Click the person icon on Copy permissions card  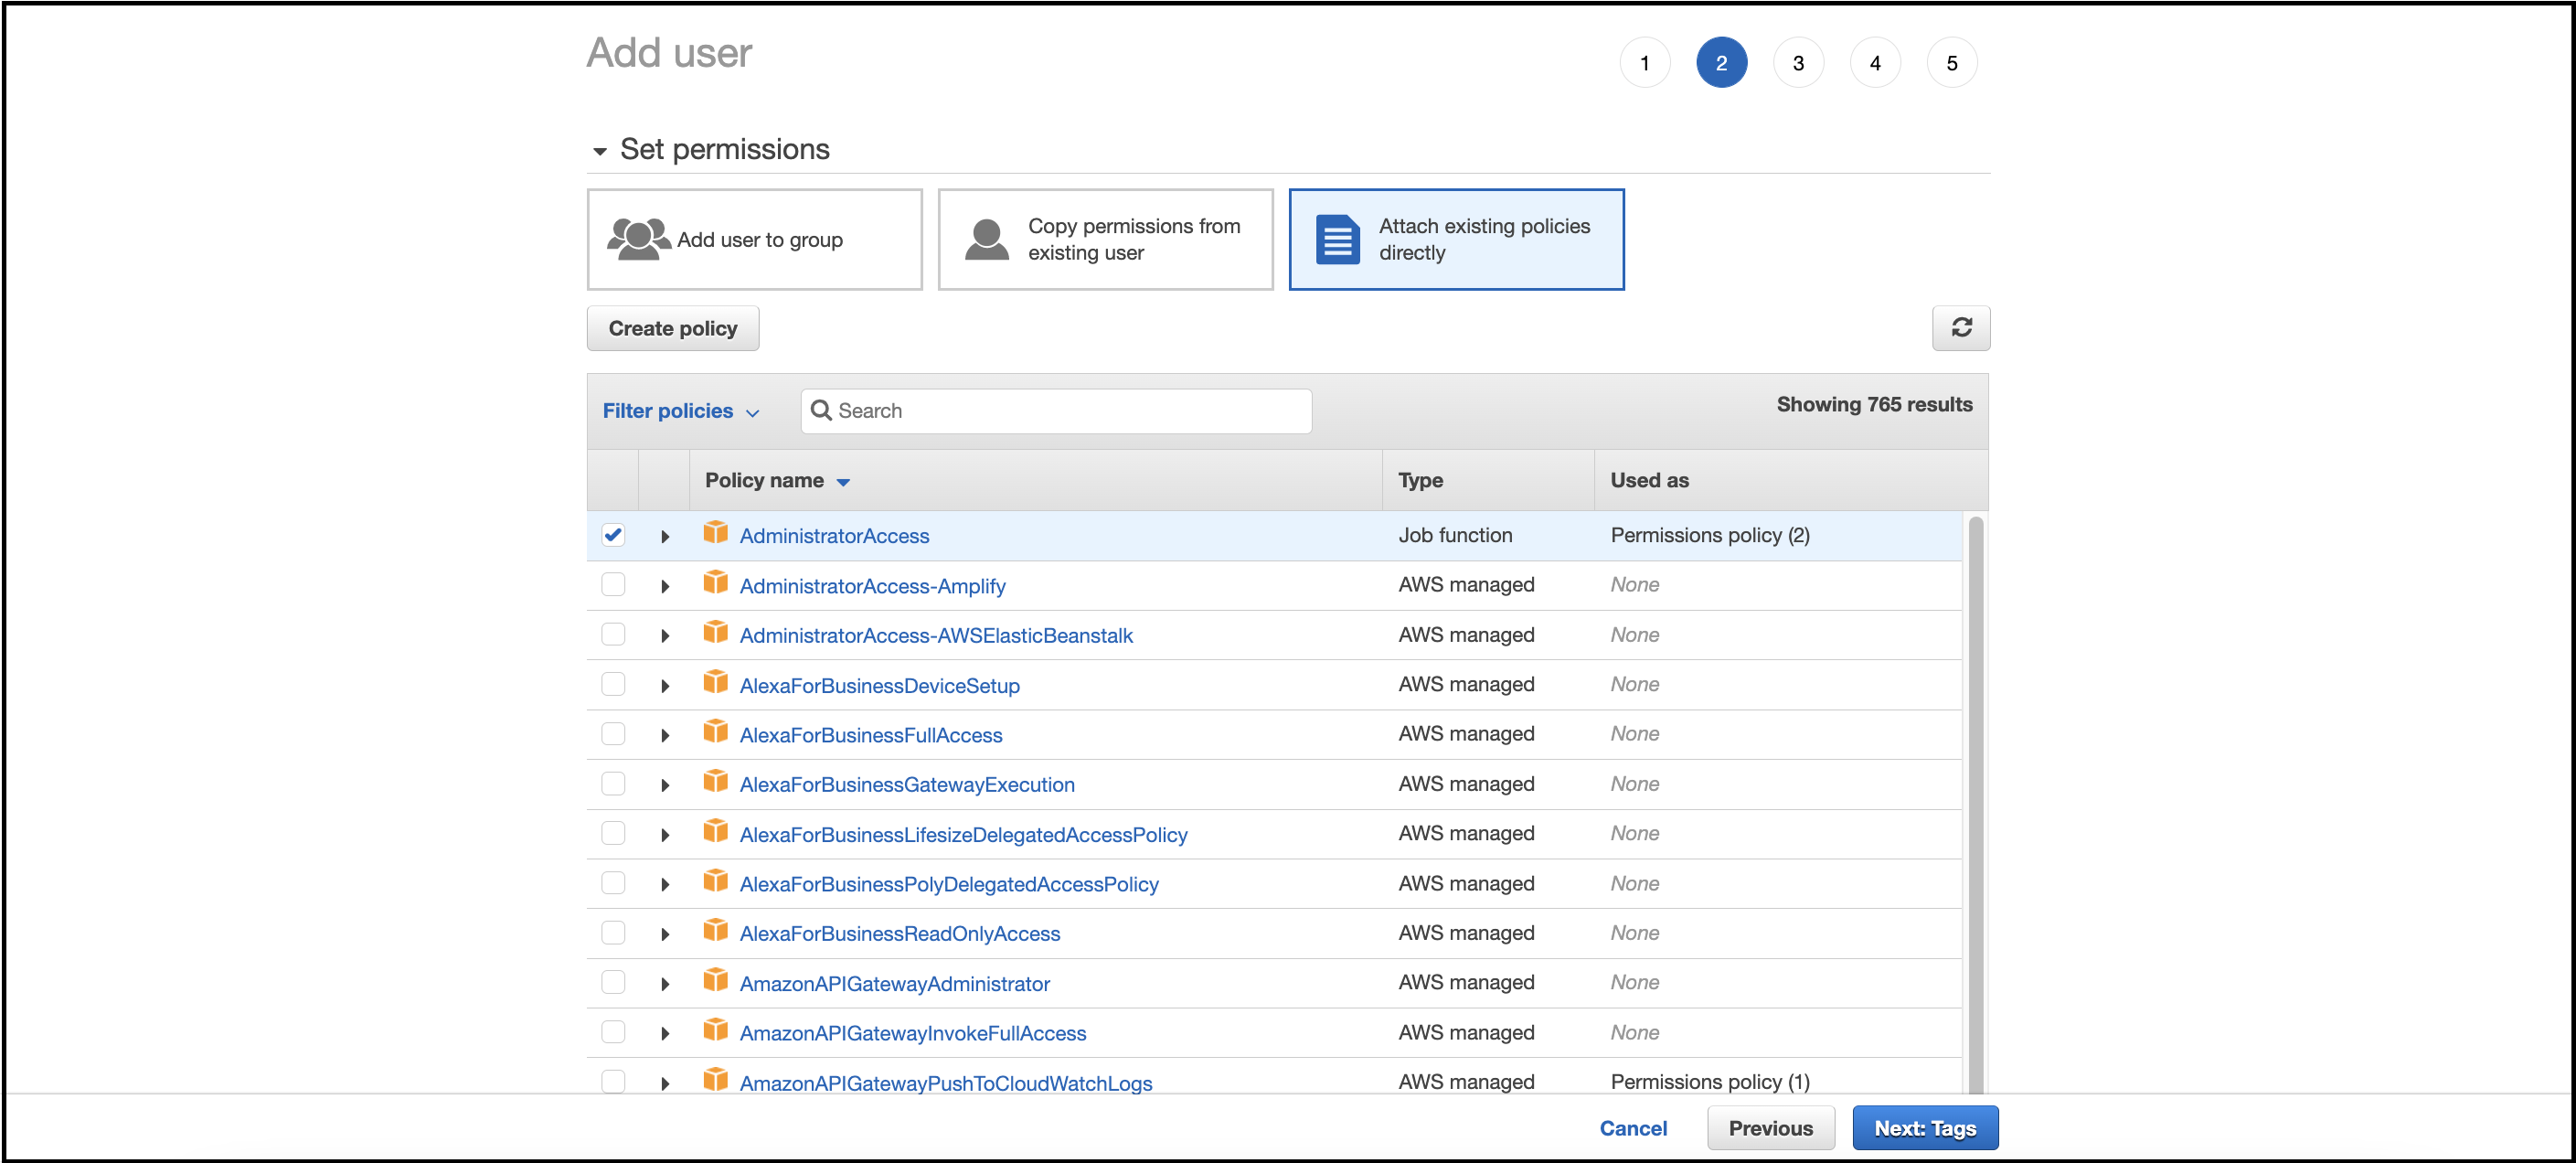point(986,240)
